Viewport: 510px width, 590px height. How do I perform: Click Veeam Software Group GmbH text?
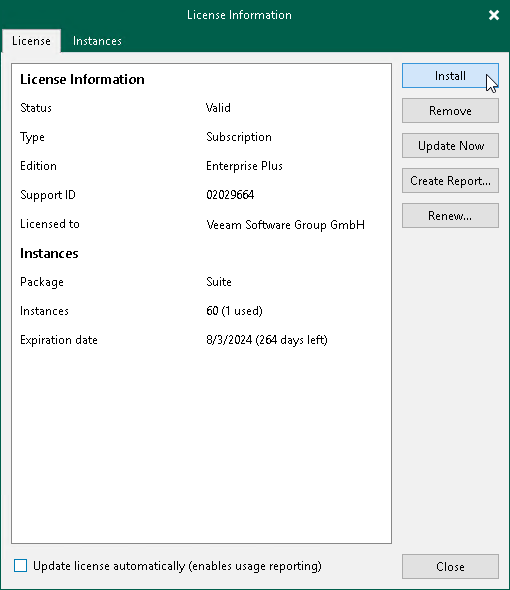285,225
